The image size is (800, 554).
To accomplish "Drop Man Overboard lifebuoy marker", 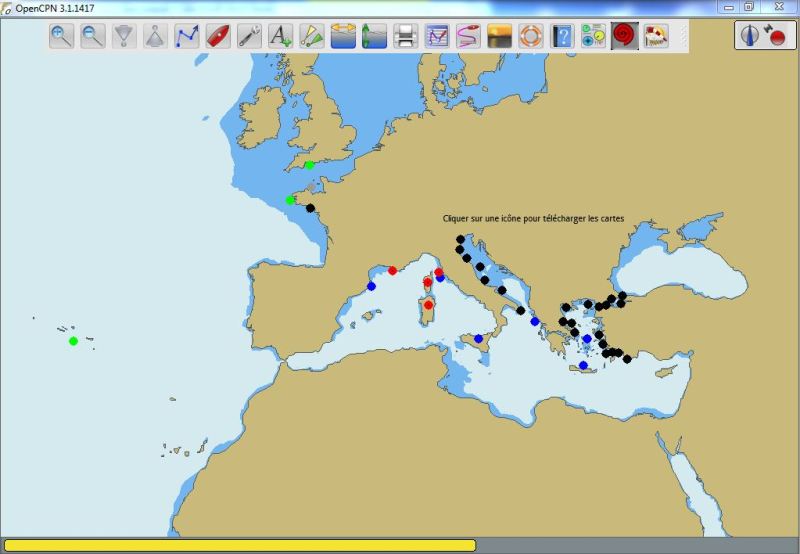I will 531,36.
